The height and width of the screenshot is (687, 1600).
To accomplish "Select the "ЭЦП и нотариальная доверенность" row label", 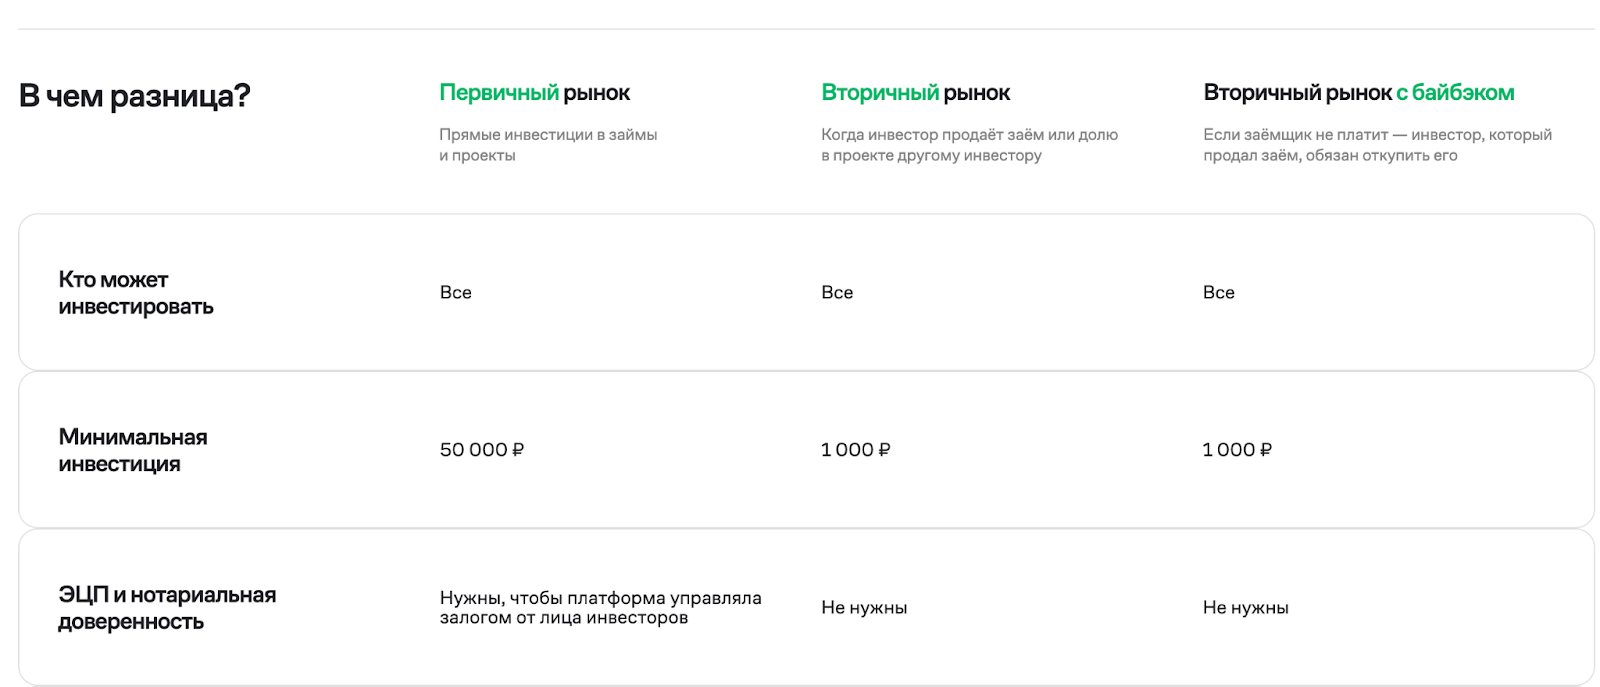I will point(167,608).
